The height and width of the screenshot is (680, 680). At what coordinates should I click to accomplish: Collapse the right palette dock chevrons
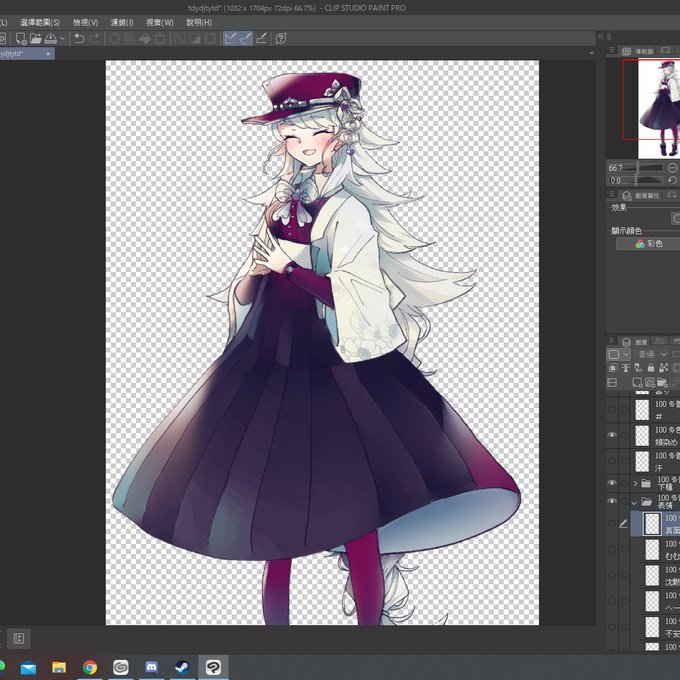(x=601, y=37)
